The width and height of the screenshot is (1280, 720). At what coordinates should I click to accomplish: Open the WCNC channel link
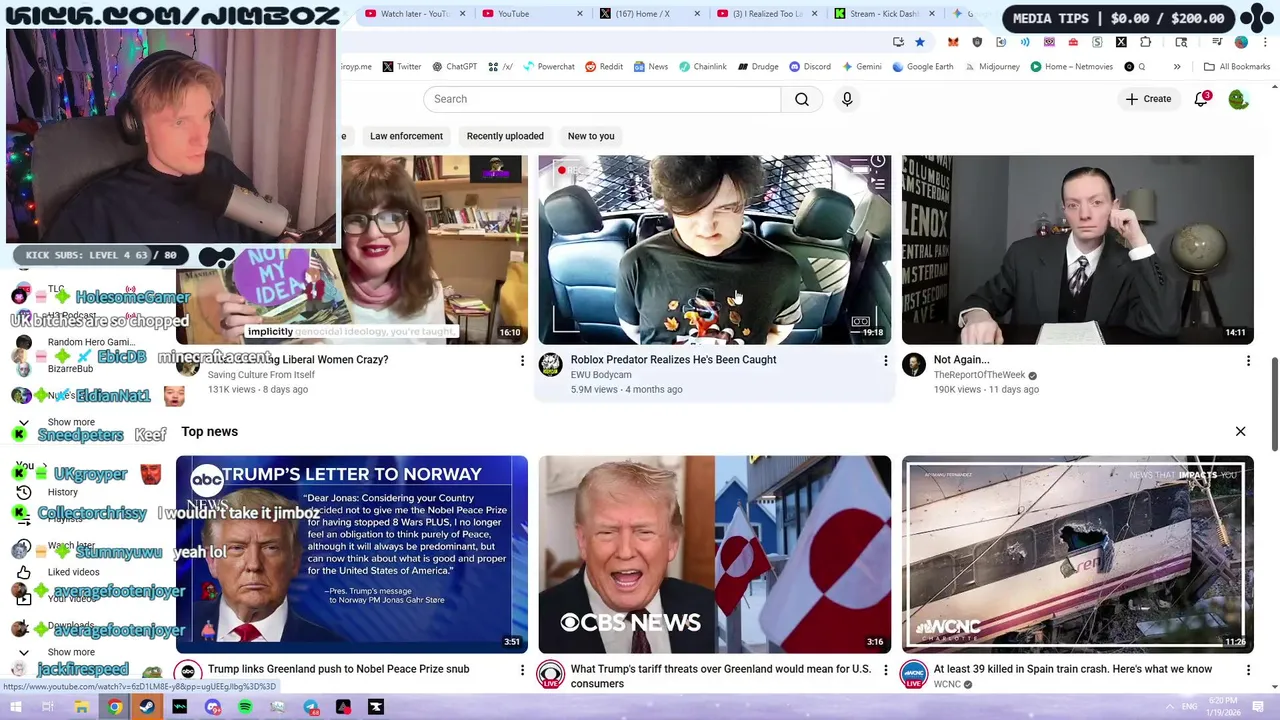(946, 684)
